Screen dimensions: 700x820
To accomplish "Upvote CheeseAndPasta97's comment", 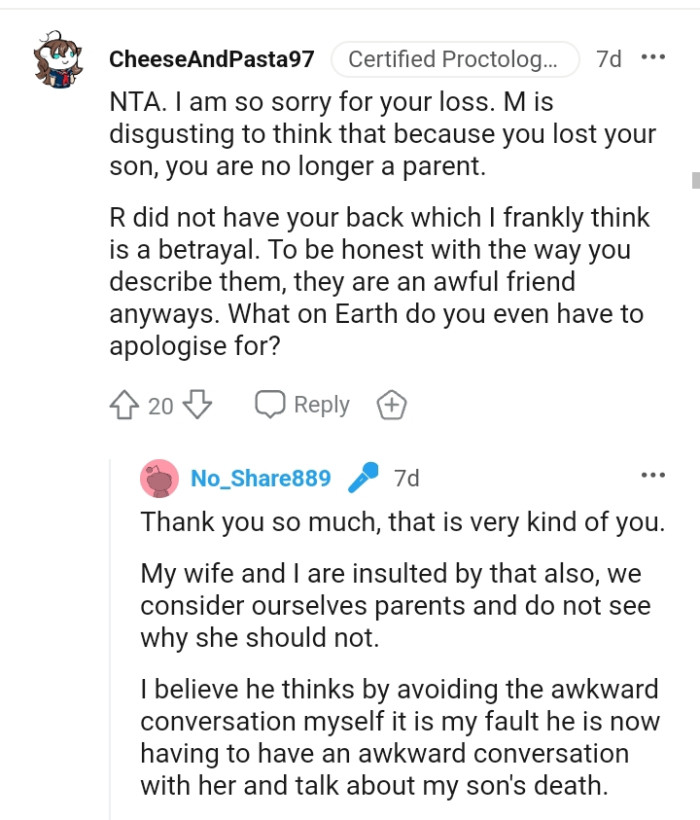I will coord(123,404).
